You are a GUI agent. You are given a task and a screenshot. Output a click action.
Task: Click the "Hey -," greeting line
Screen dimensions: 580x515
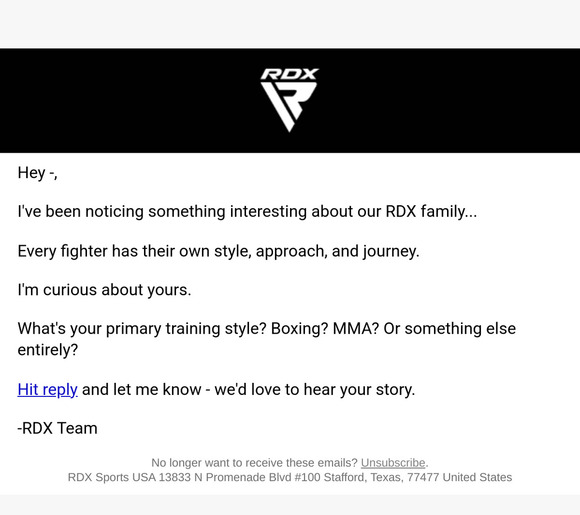(37, 173)
